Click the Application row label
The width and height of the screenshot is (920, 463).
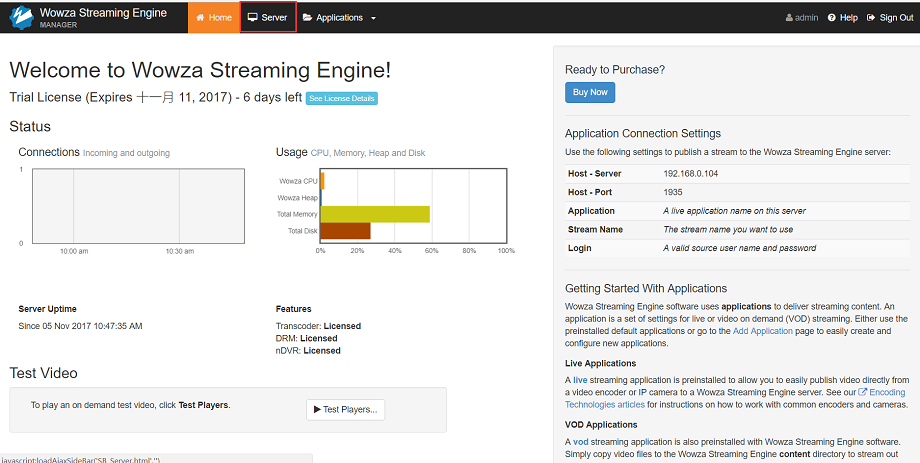point(591,211)
